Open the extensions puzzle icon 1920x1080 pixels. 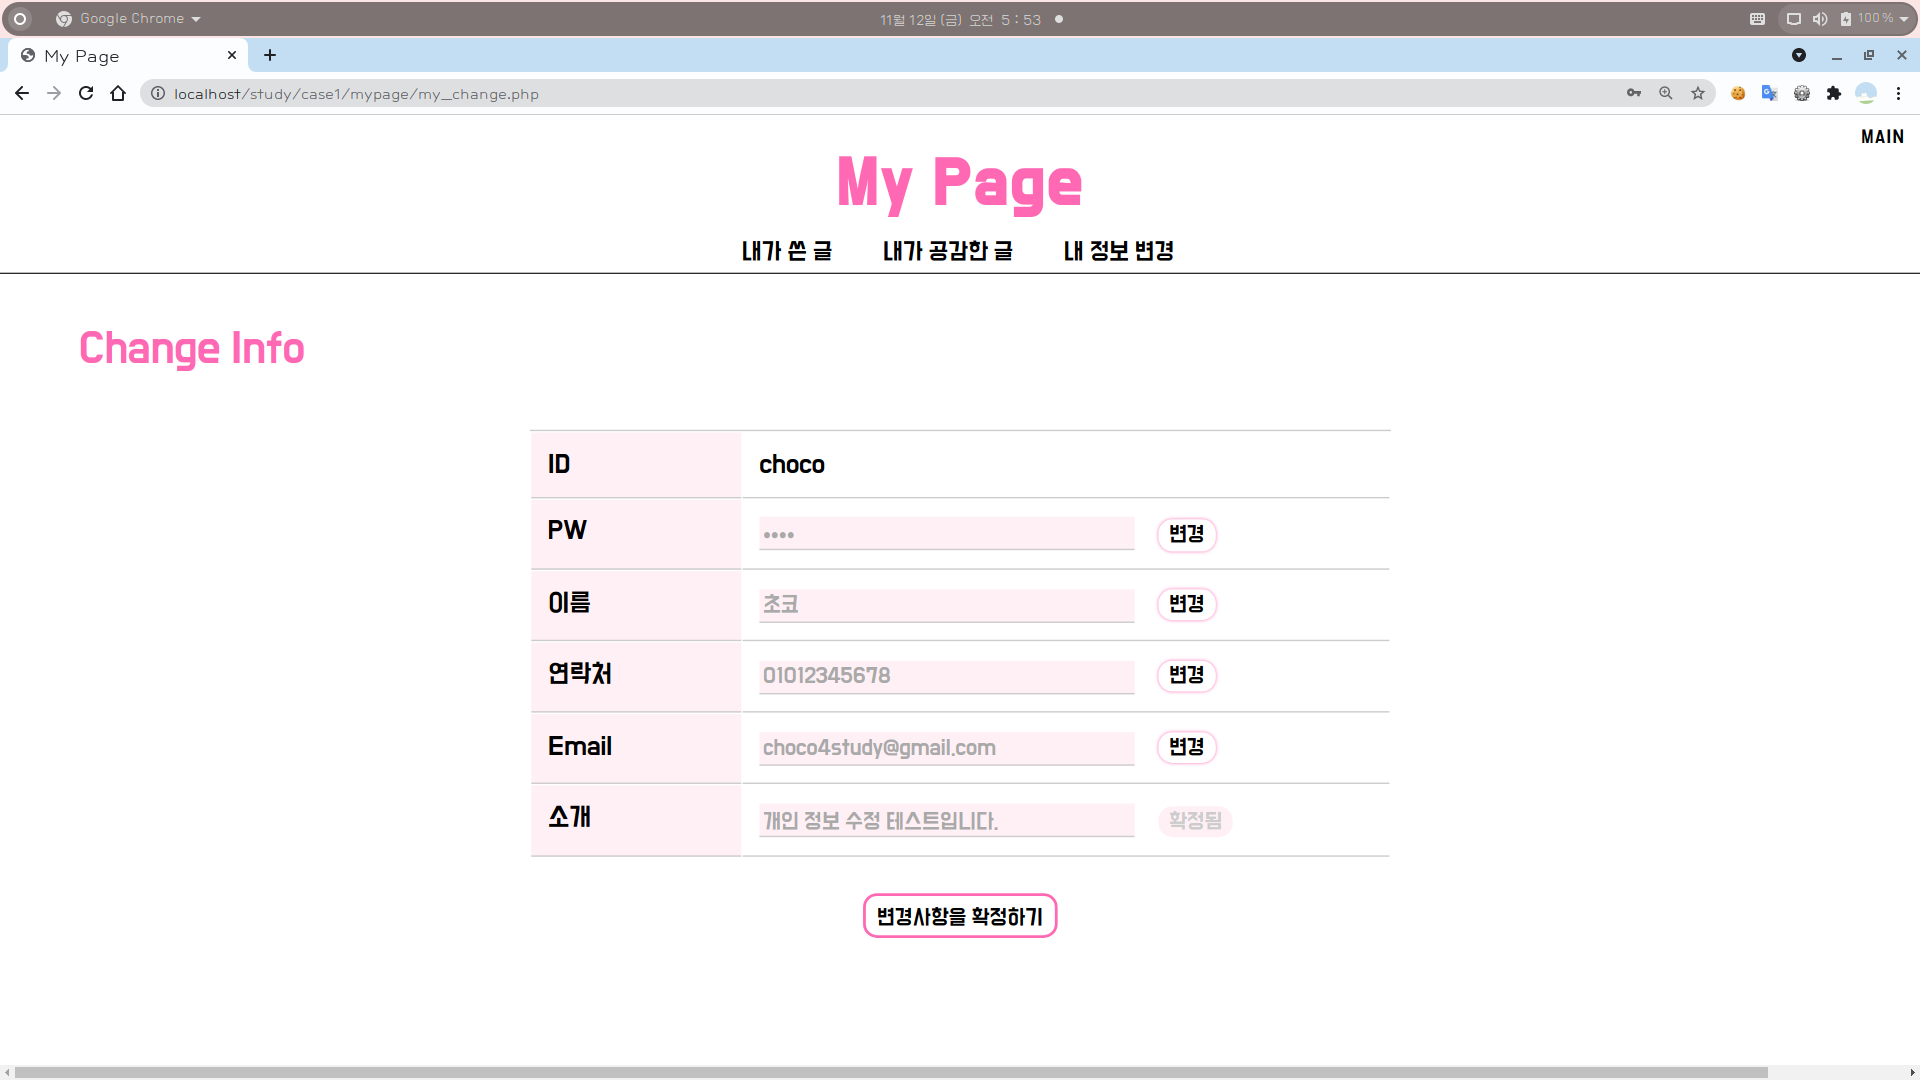1834,93
